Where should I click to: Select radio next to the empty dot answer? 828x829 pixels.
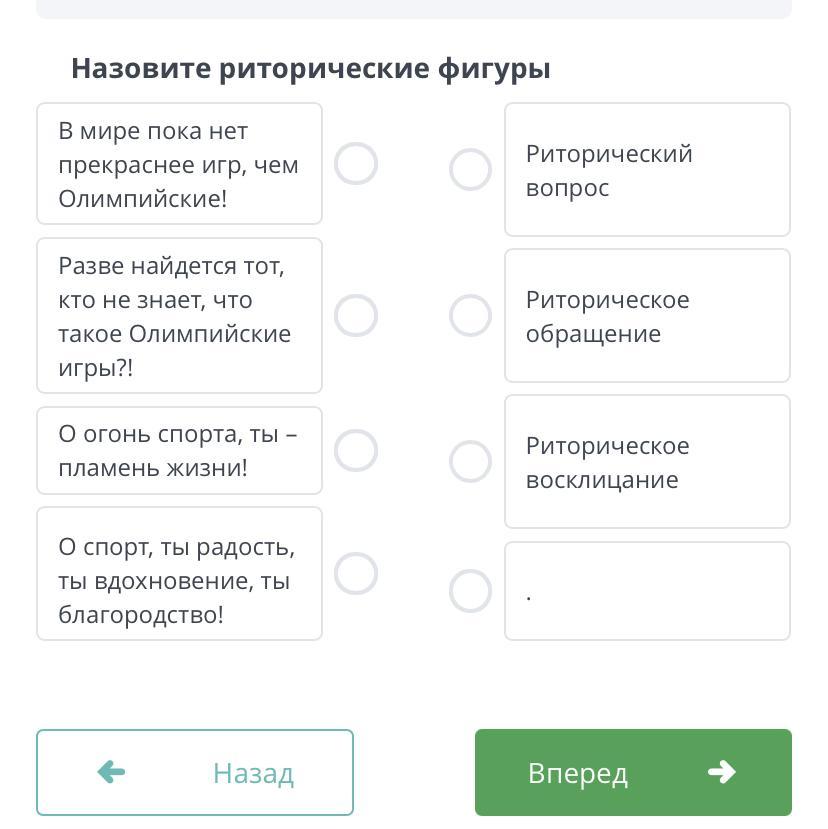pos(471,591)
